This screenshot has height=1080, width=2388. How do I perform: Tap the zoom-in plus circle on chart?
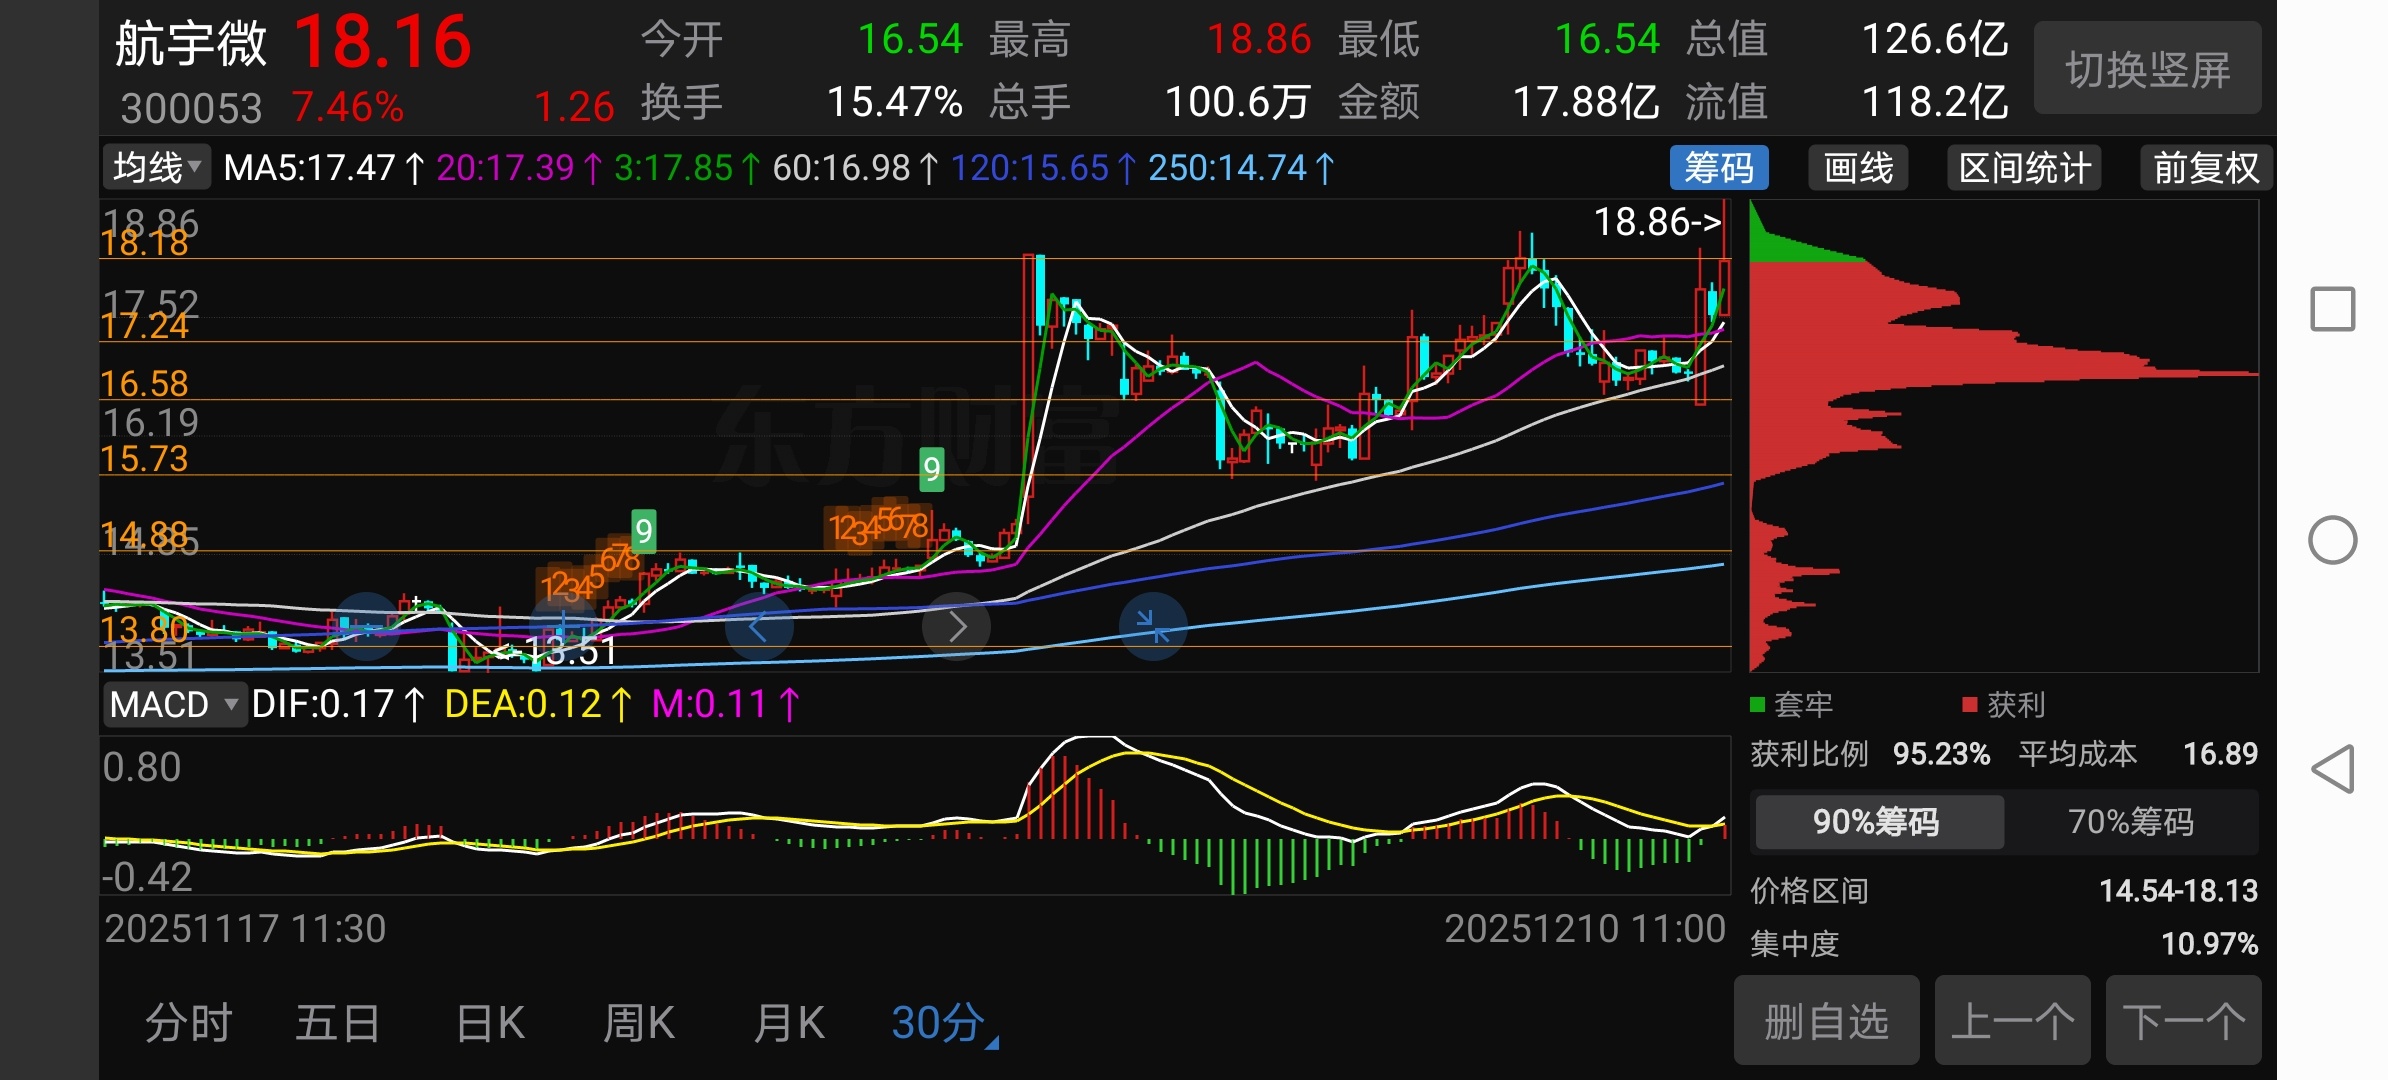[x=562, y=627]
